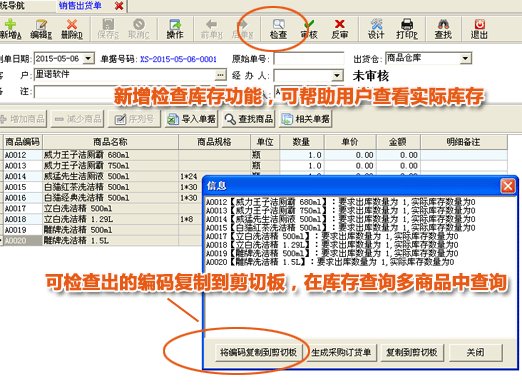Open the 设计 (design) tools icon
Screen dimensions: 522x389
376,29
